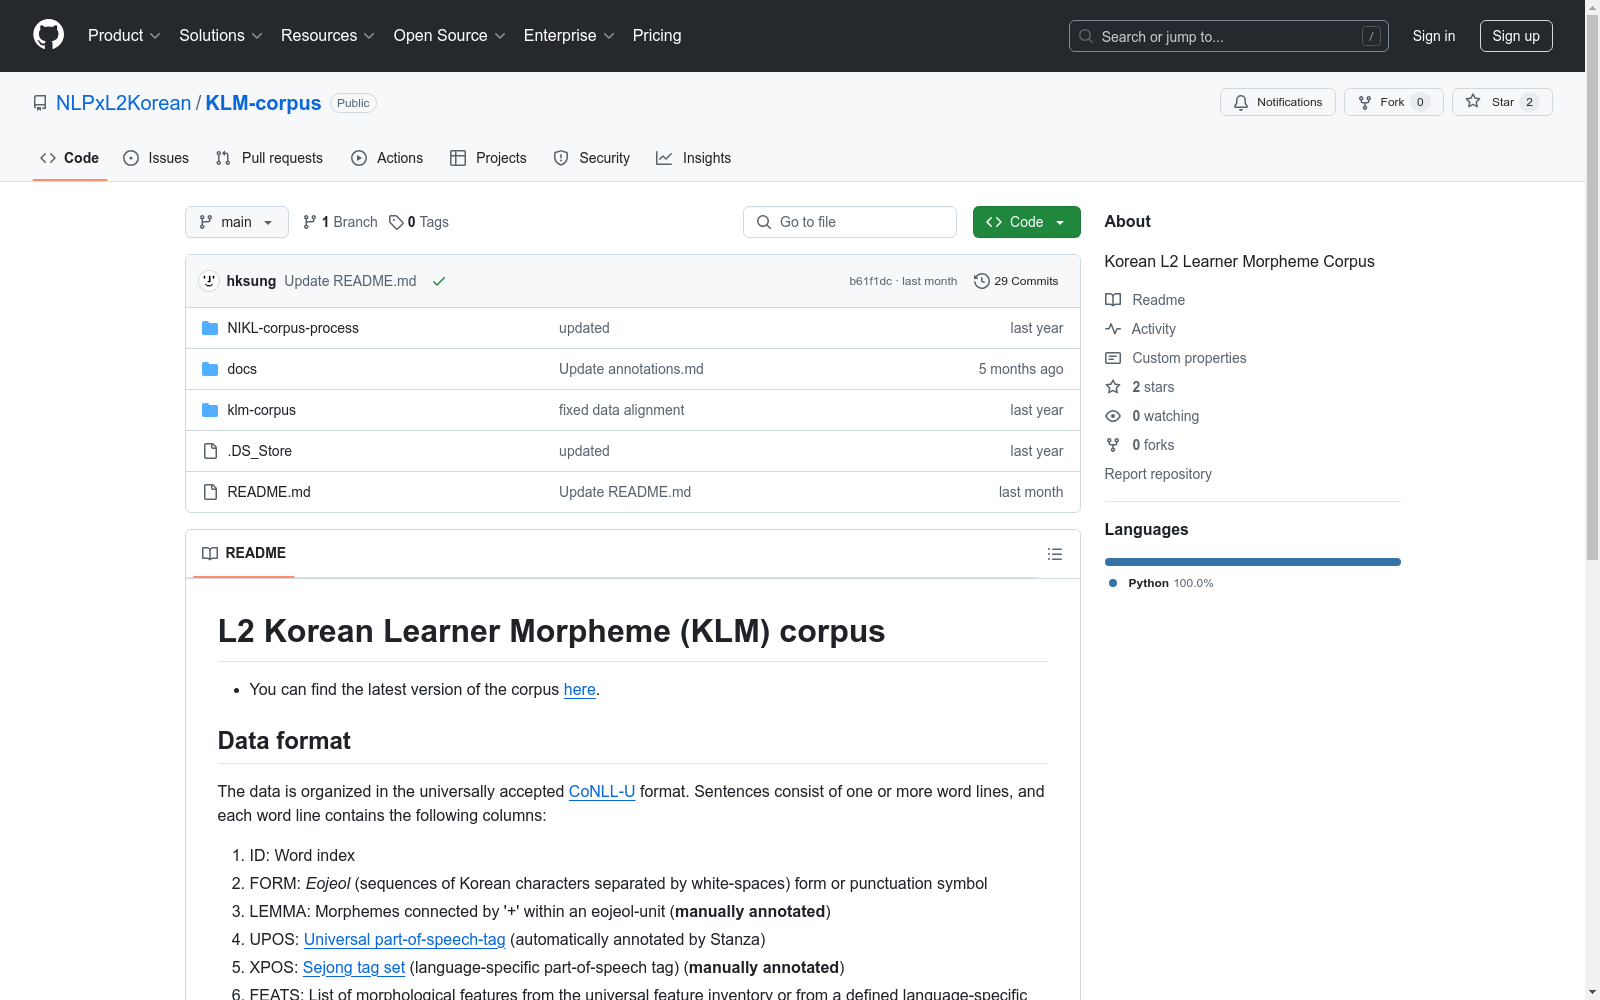The width and height of the screenshot is (1600, 1000).
Task: Fork the repository
Action: coord(1394,102)
